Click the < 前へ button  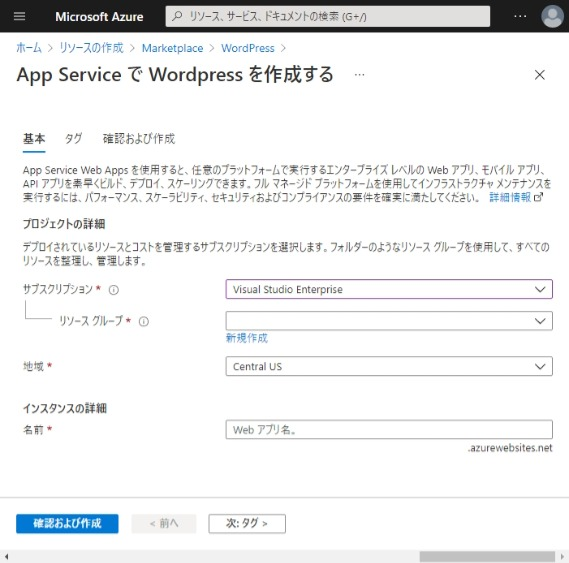tap(164, 523)
